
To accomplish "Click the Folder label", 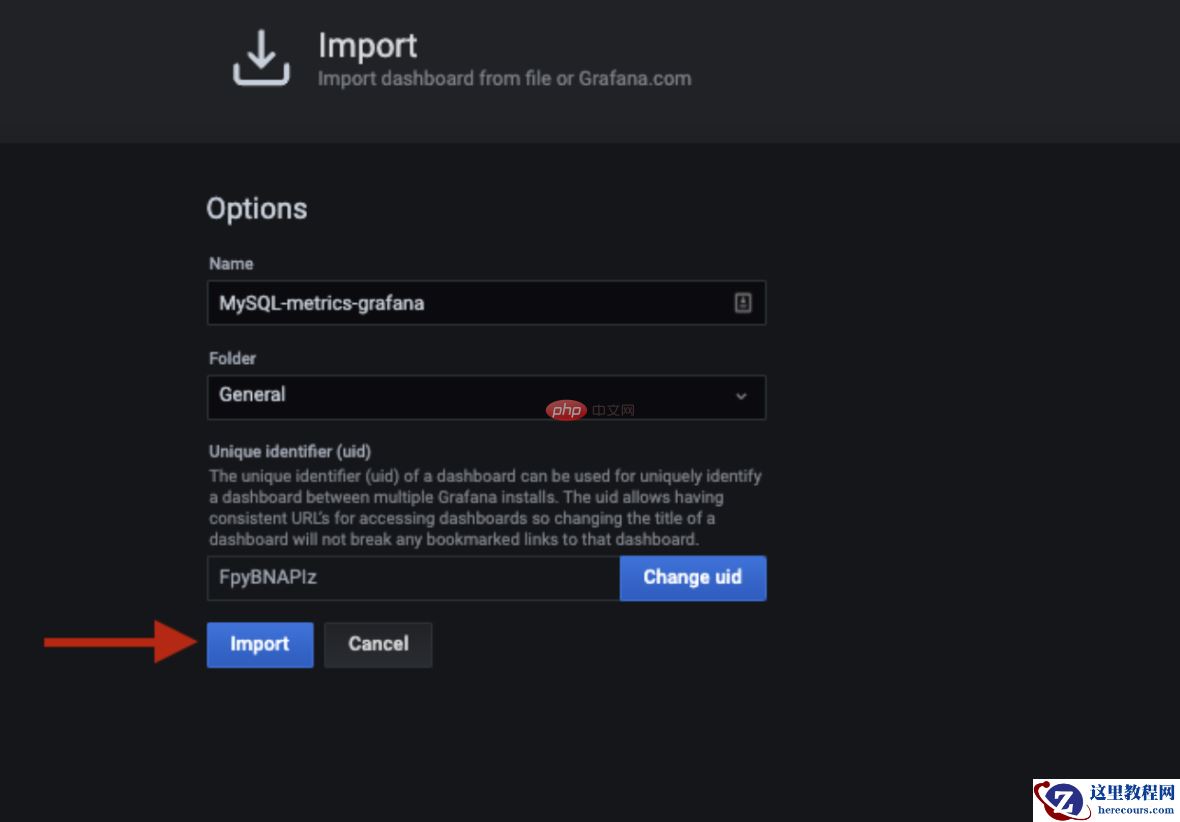I will click(x=233, y=358).
